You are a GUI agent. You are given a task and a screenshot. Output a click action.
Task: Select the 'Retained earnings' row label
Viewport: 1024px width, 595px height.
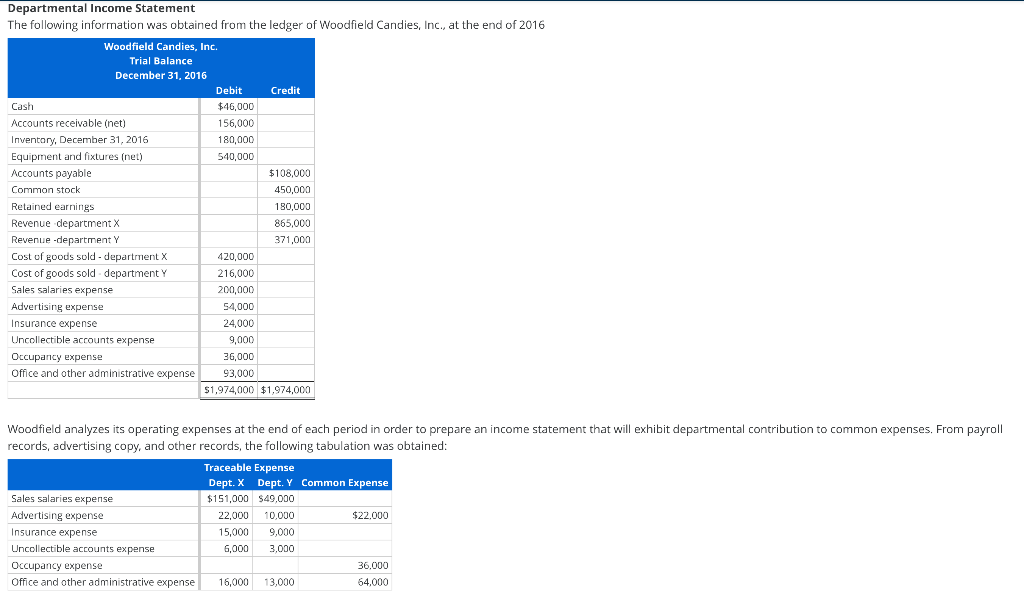point(52,206)
